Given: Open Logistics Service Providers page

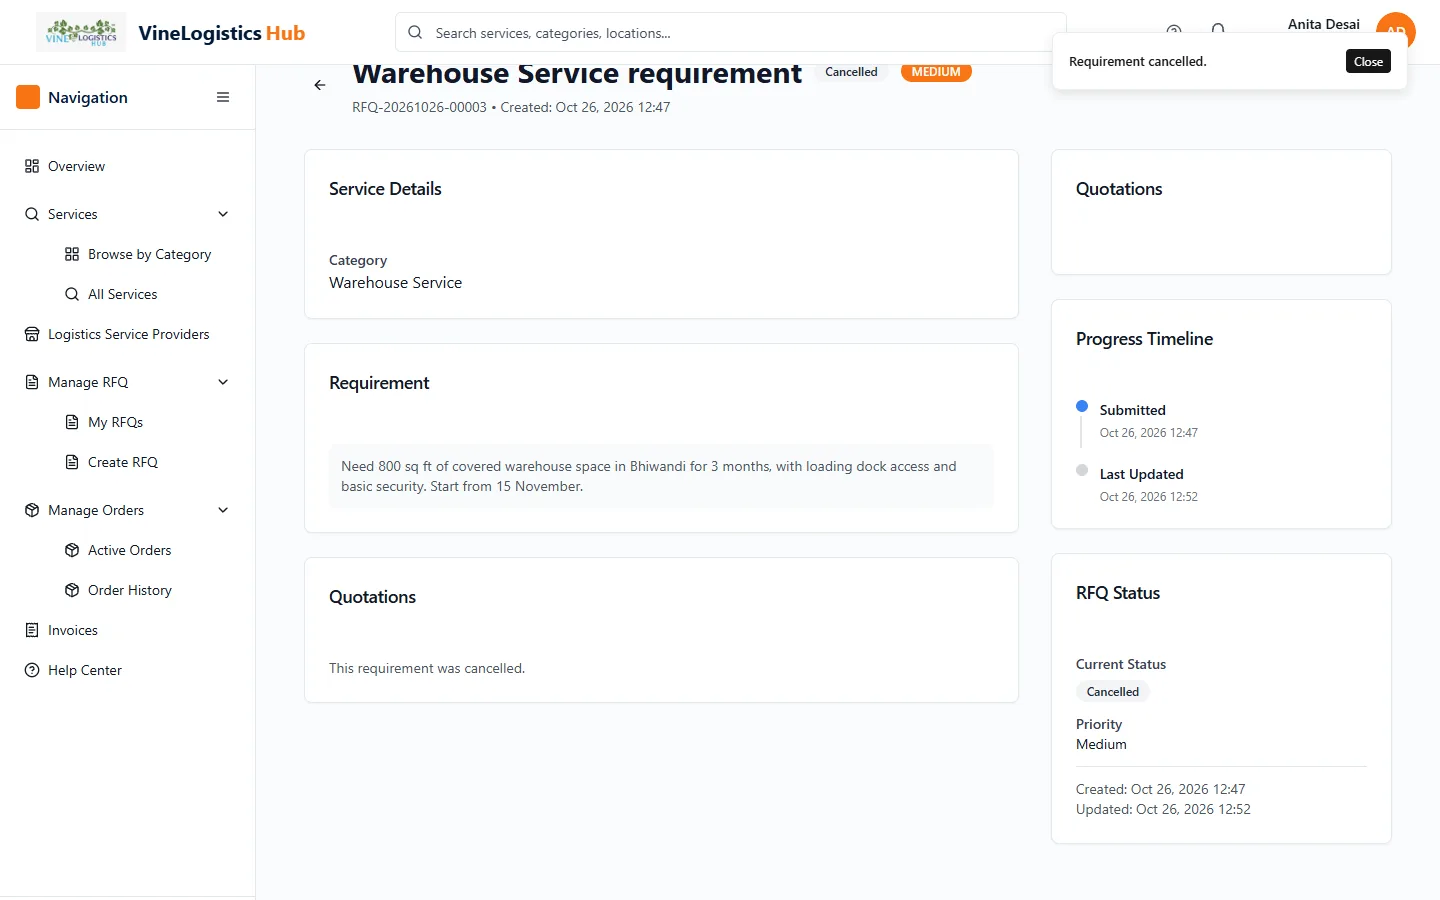Looking at the screenshot, I should point(127,334).
